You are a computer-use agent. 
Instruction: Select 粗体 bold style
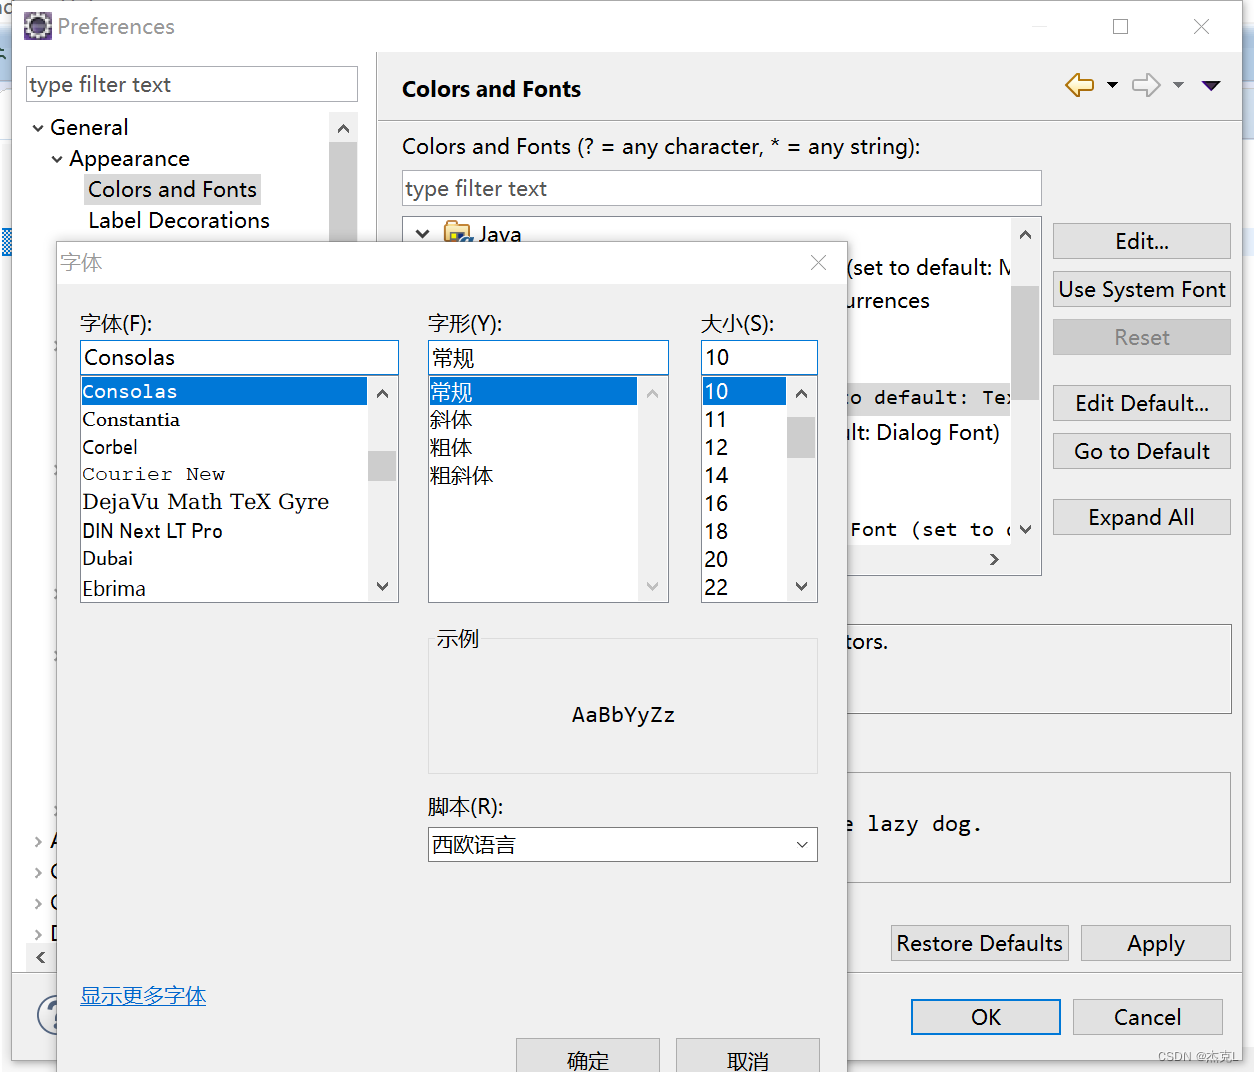pyautogui.click(x=451, y=447)
